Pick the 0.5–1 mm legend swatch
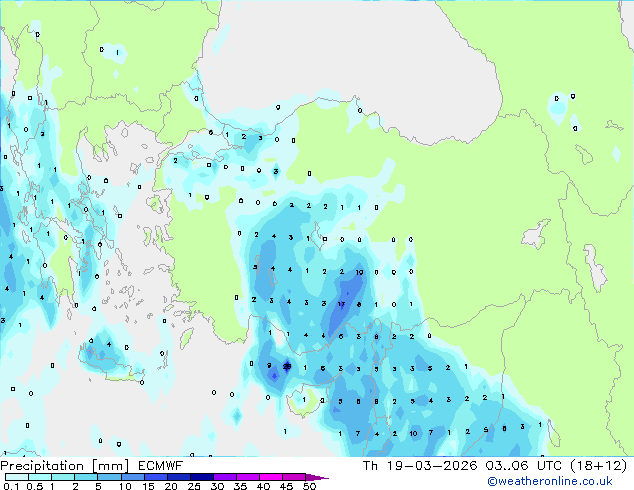Viewport: 634px width, 490px height. pos(40,477)
